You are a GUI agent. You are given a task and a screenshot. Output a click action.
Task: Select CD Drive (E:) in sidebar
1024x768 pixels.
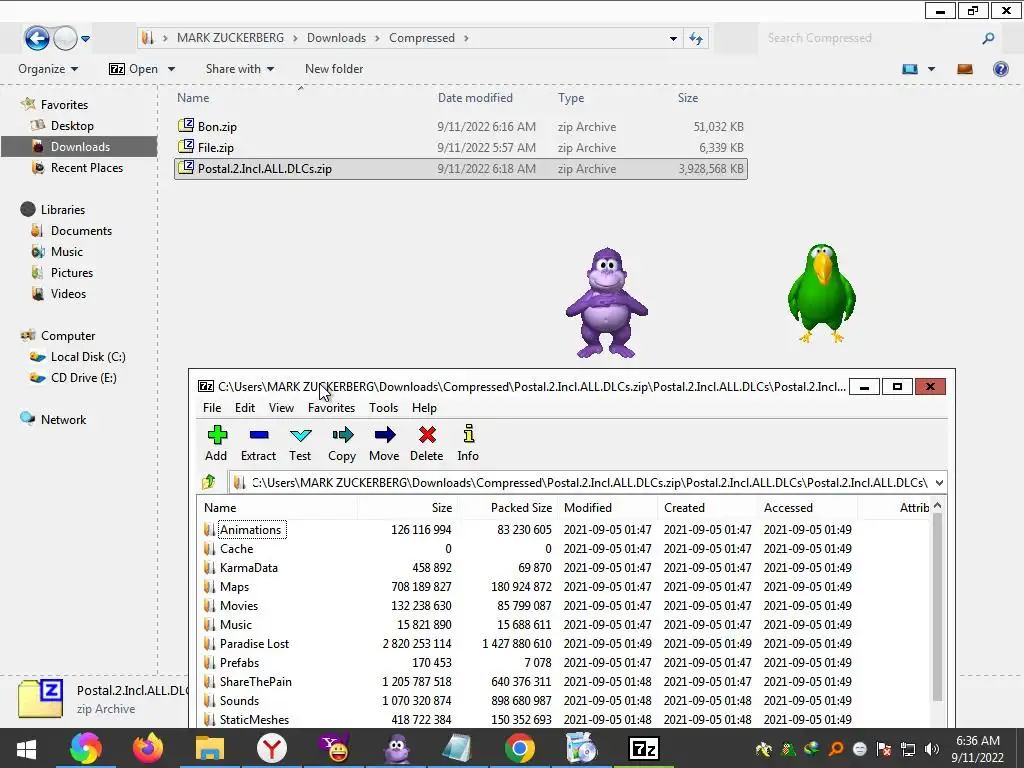pos(84,377)
